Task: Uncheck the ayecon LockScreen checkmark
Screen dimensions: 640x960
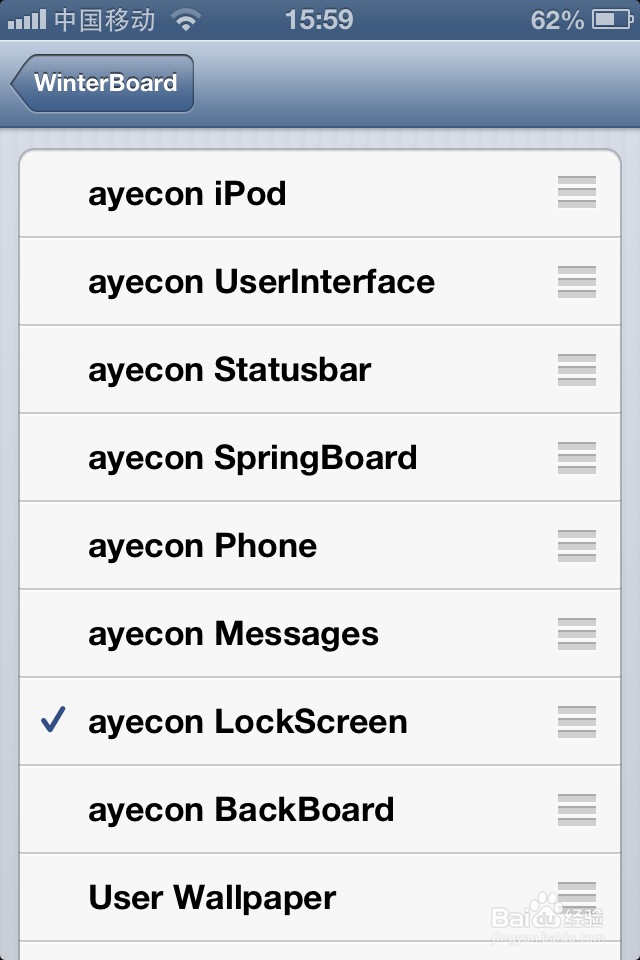Action: click(x=54, y=721)
